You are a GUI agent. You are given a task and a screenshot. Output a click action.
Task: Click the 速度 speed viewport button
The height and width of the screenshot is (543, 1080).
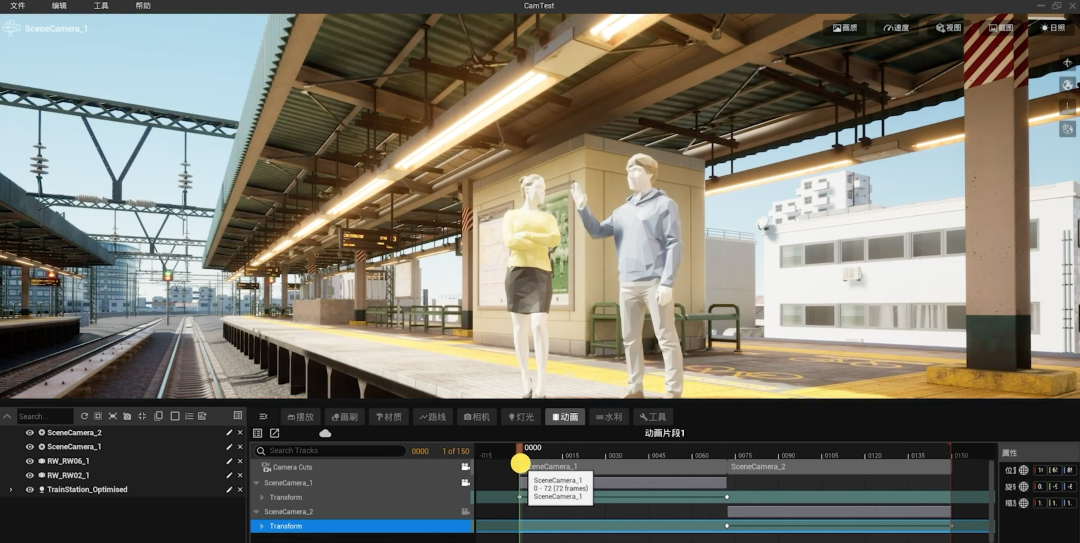897,28
